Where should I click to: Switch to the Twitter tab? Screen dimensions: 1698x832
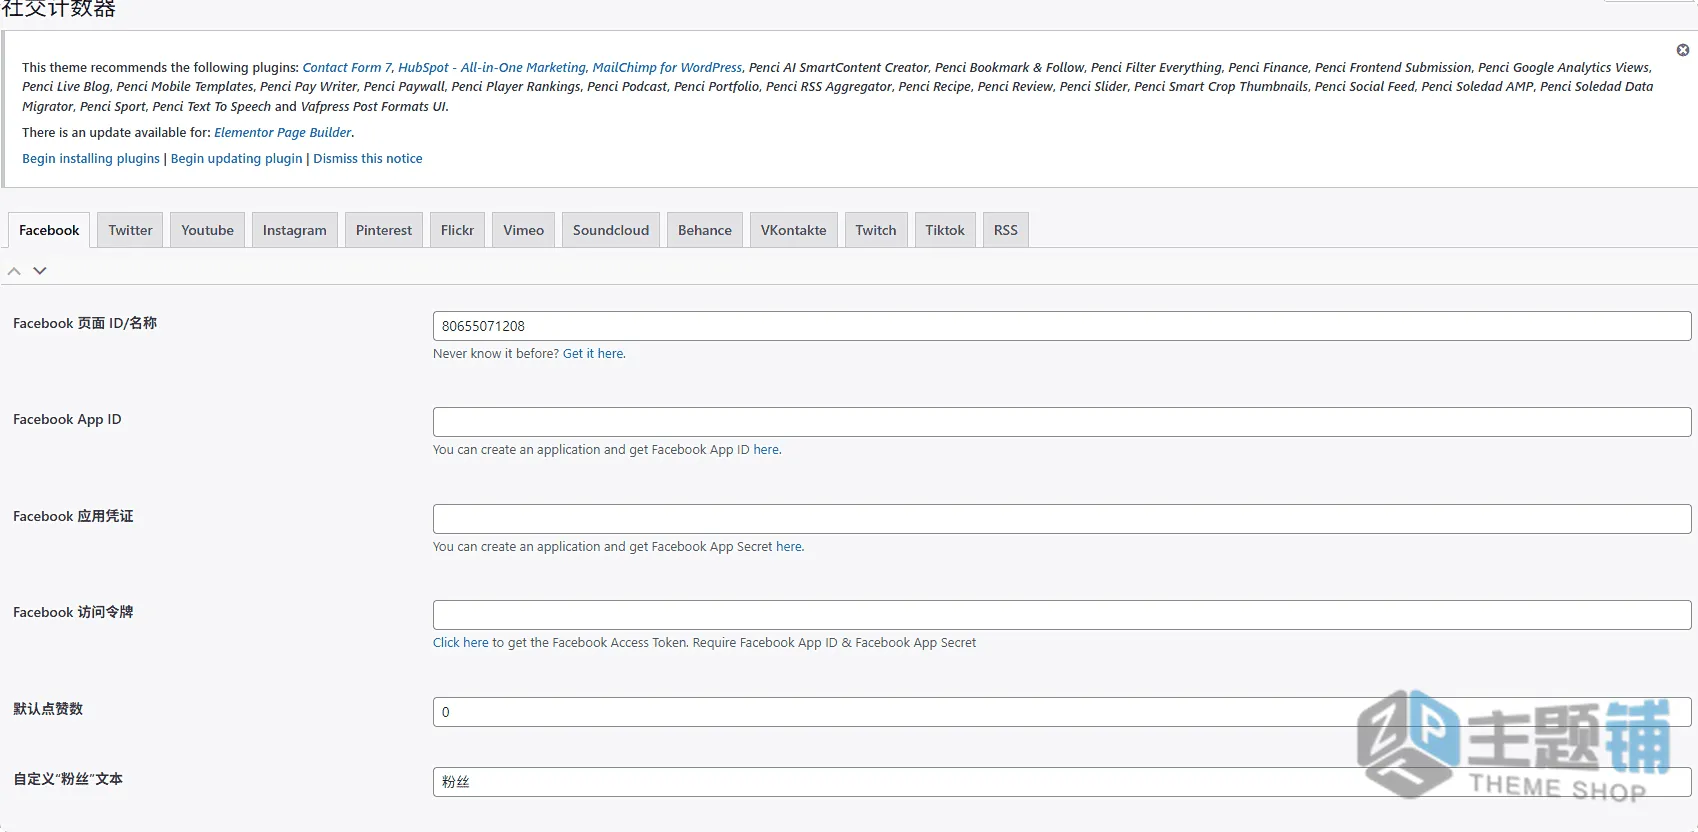click(x=130, y=230)
